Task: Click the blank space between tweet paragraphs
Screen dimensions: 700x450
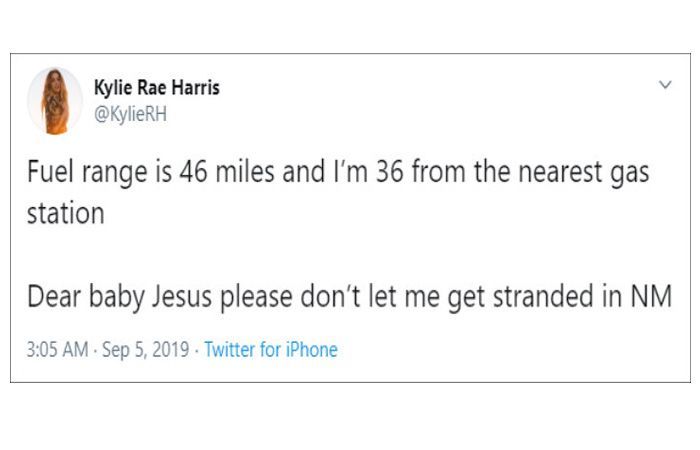Action: [350, 254]
